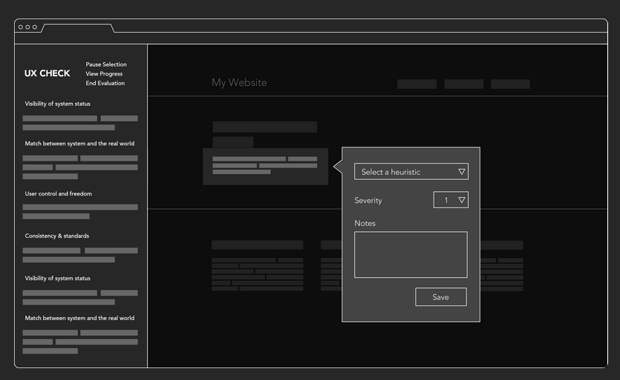Image resolution: width=620 pixels, height=380 pixels.
Task: Select the User control and freedom heading
Action: (x=59, y=194)
